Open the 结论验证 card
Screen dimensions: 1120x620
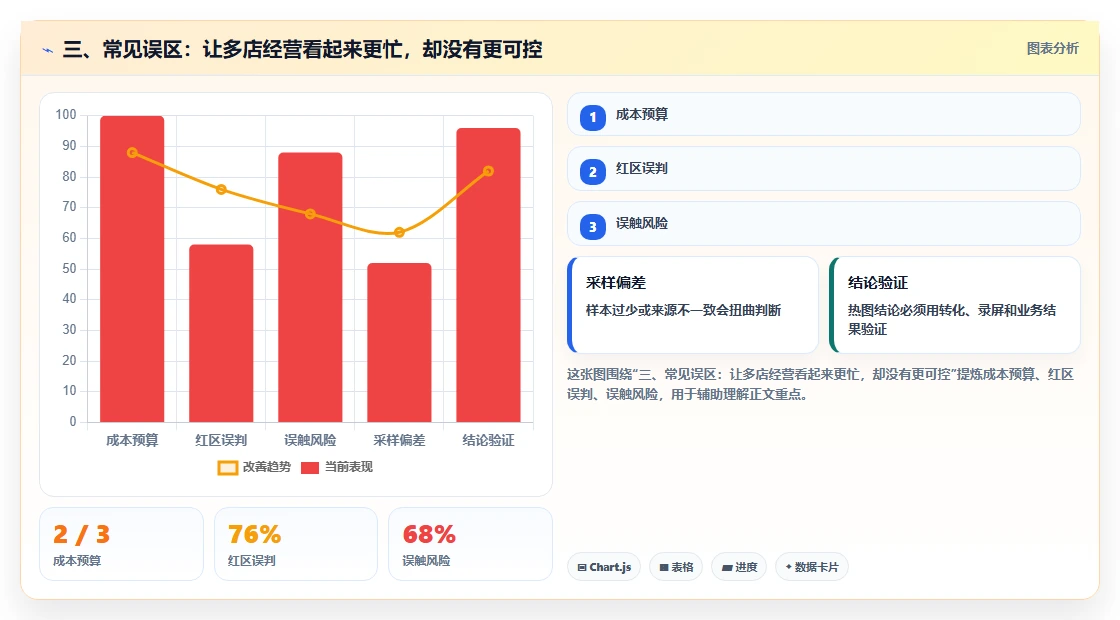(955, 305)
